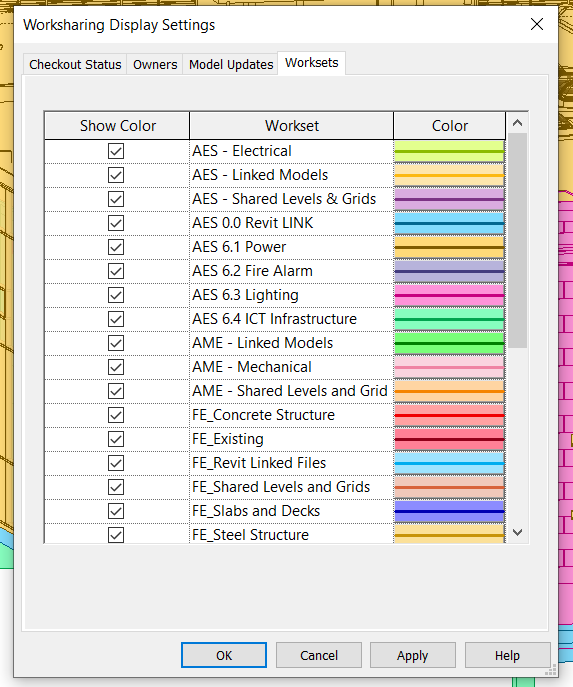This screenshot has height=687, width=573.
Task: Edit the FE_Existing color swatch
Action: 449,439
